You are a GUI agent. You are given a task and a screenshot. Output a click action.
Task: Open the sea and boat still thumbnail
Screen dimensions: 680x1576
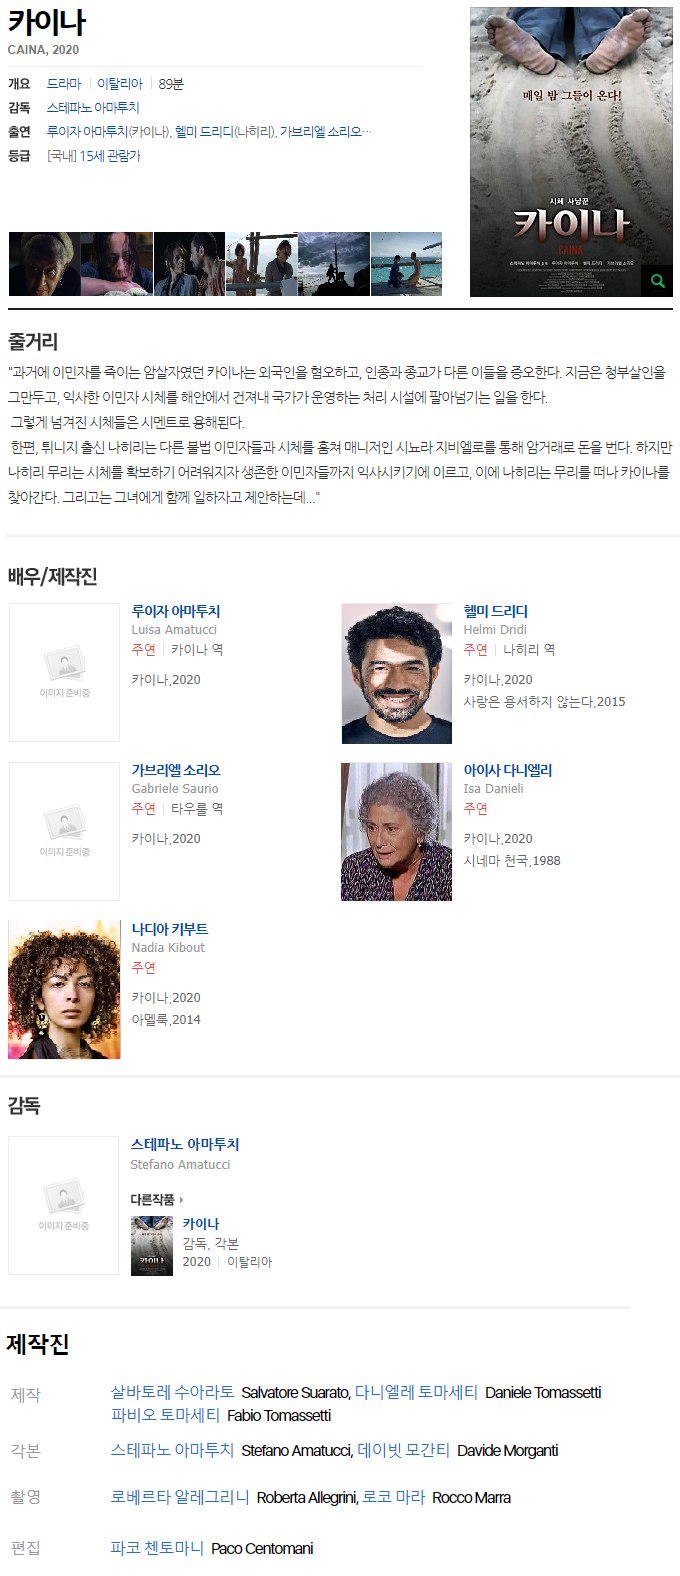point(406,264)
